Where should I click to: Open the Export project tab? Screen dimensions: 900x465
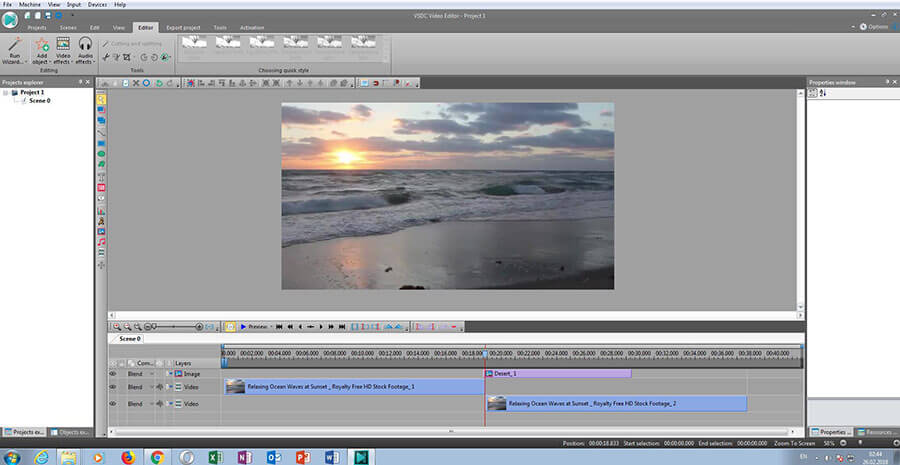(x=183, y=28)
